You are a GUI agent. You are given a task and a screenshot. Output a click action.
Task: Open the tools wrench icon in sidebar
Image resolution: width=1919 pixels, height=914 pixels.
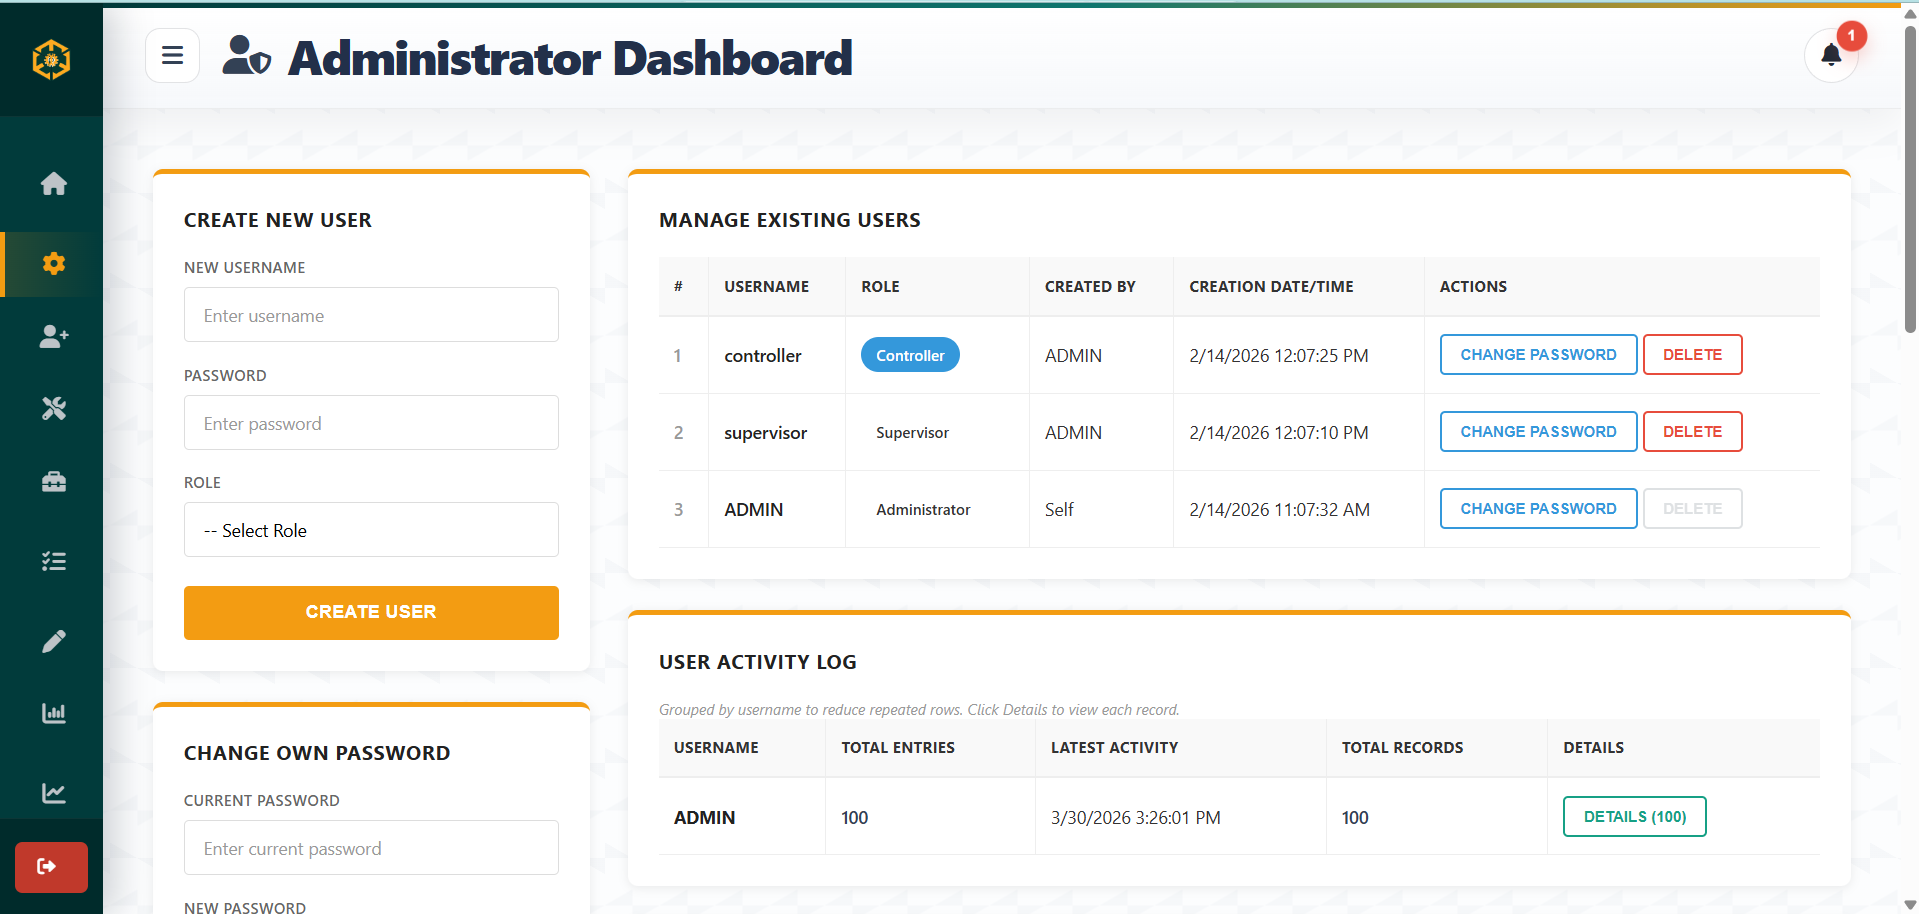[x=54, y=408]
